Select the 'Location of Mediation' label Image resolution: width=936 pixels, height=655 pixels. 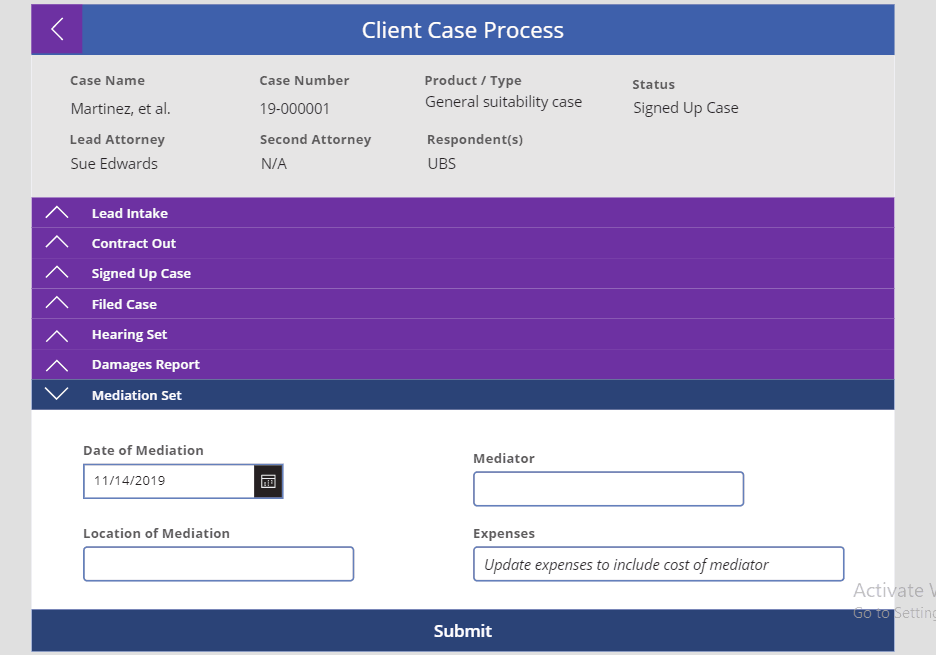point(156,534)
